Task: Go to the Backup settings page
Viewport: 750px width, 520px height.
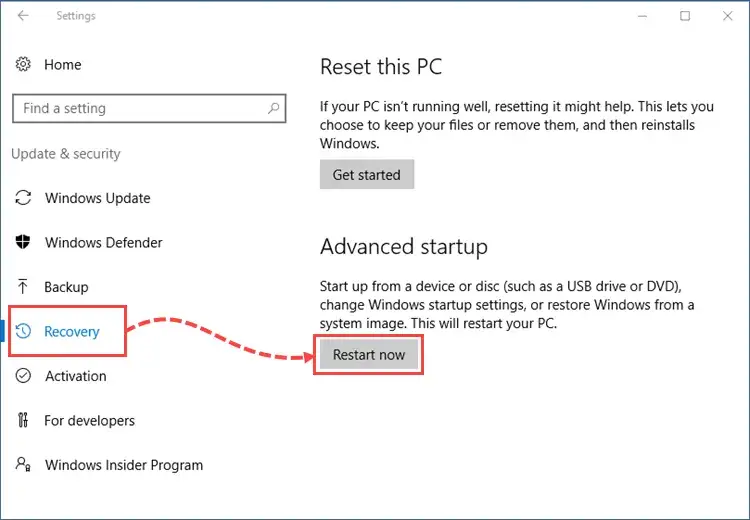Action: (66, 287)
